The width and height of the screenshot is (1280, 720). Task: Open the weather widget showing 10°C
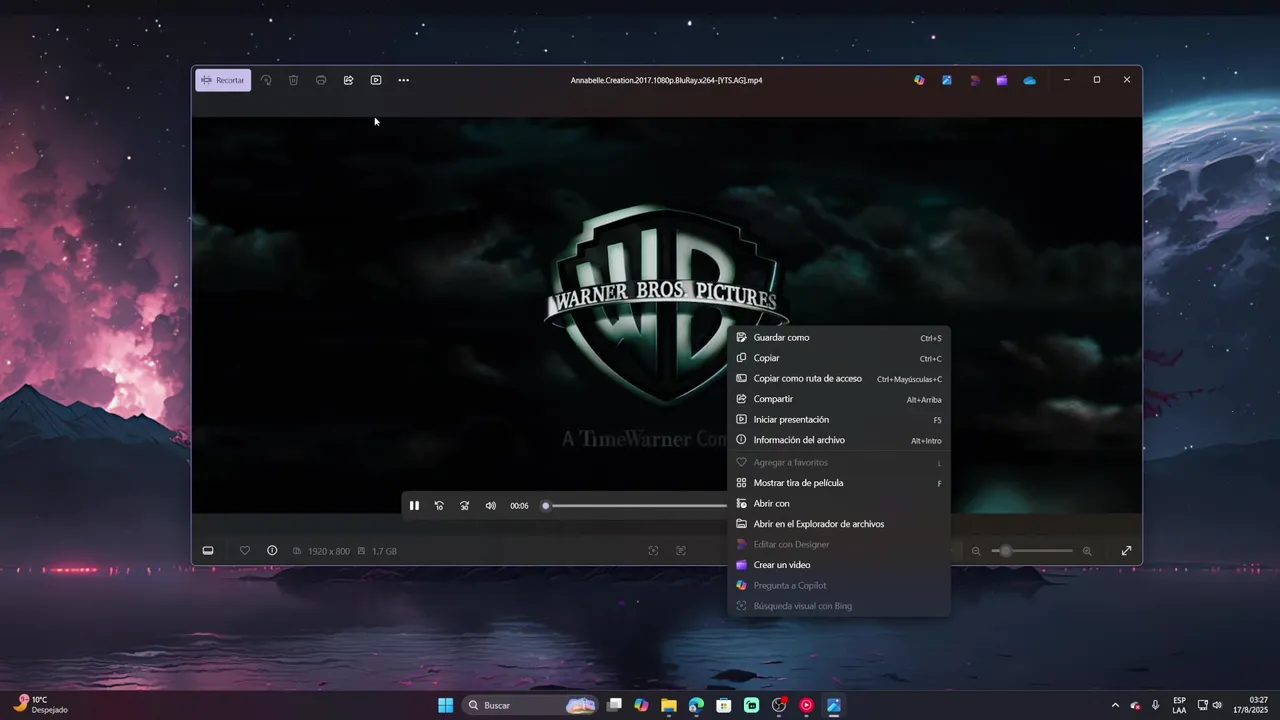tap(40, 705)
